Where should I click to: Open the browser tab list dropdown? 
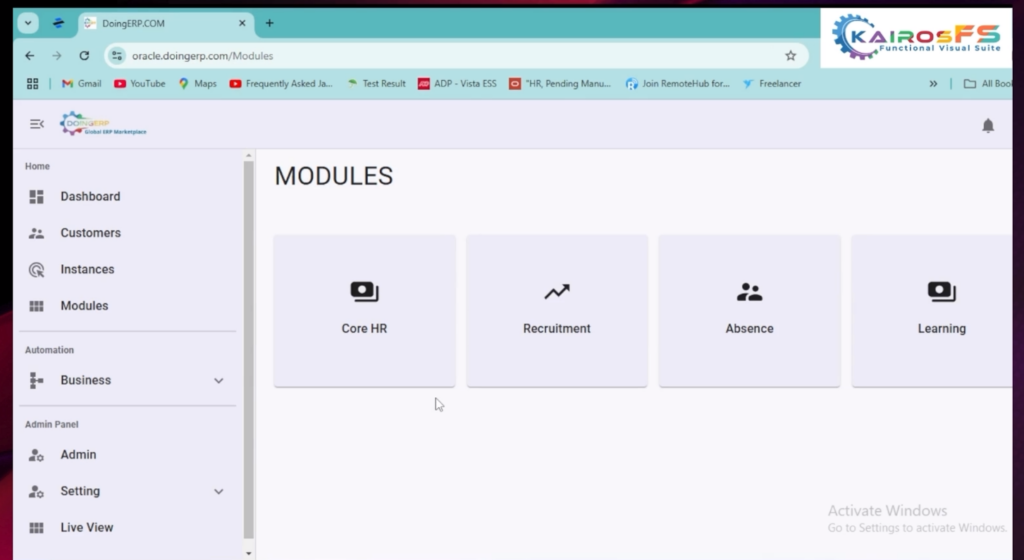pyautogui.click(x=28, y=23)
